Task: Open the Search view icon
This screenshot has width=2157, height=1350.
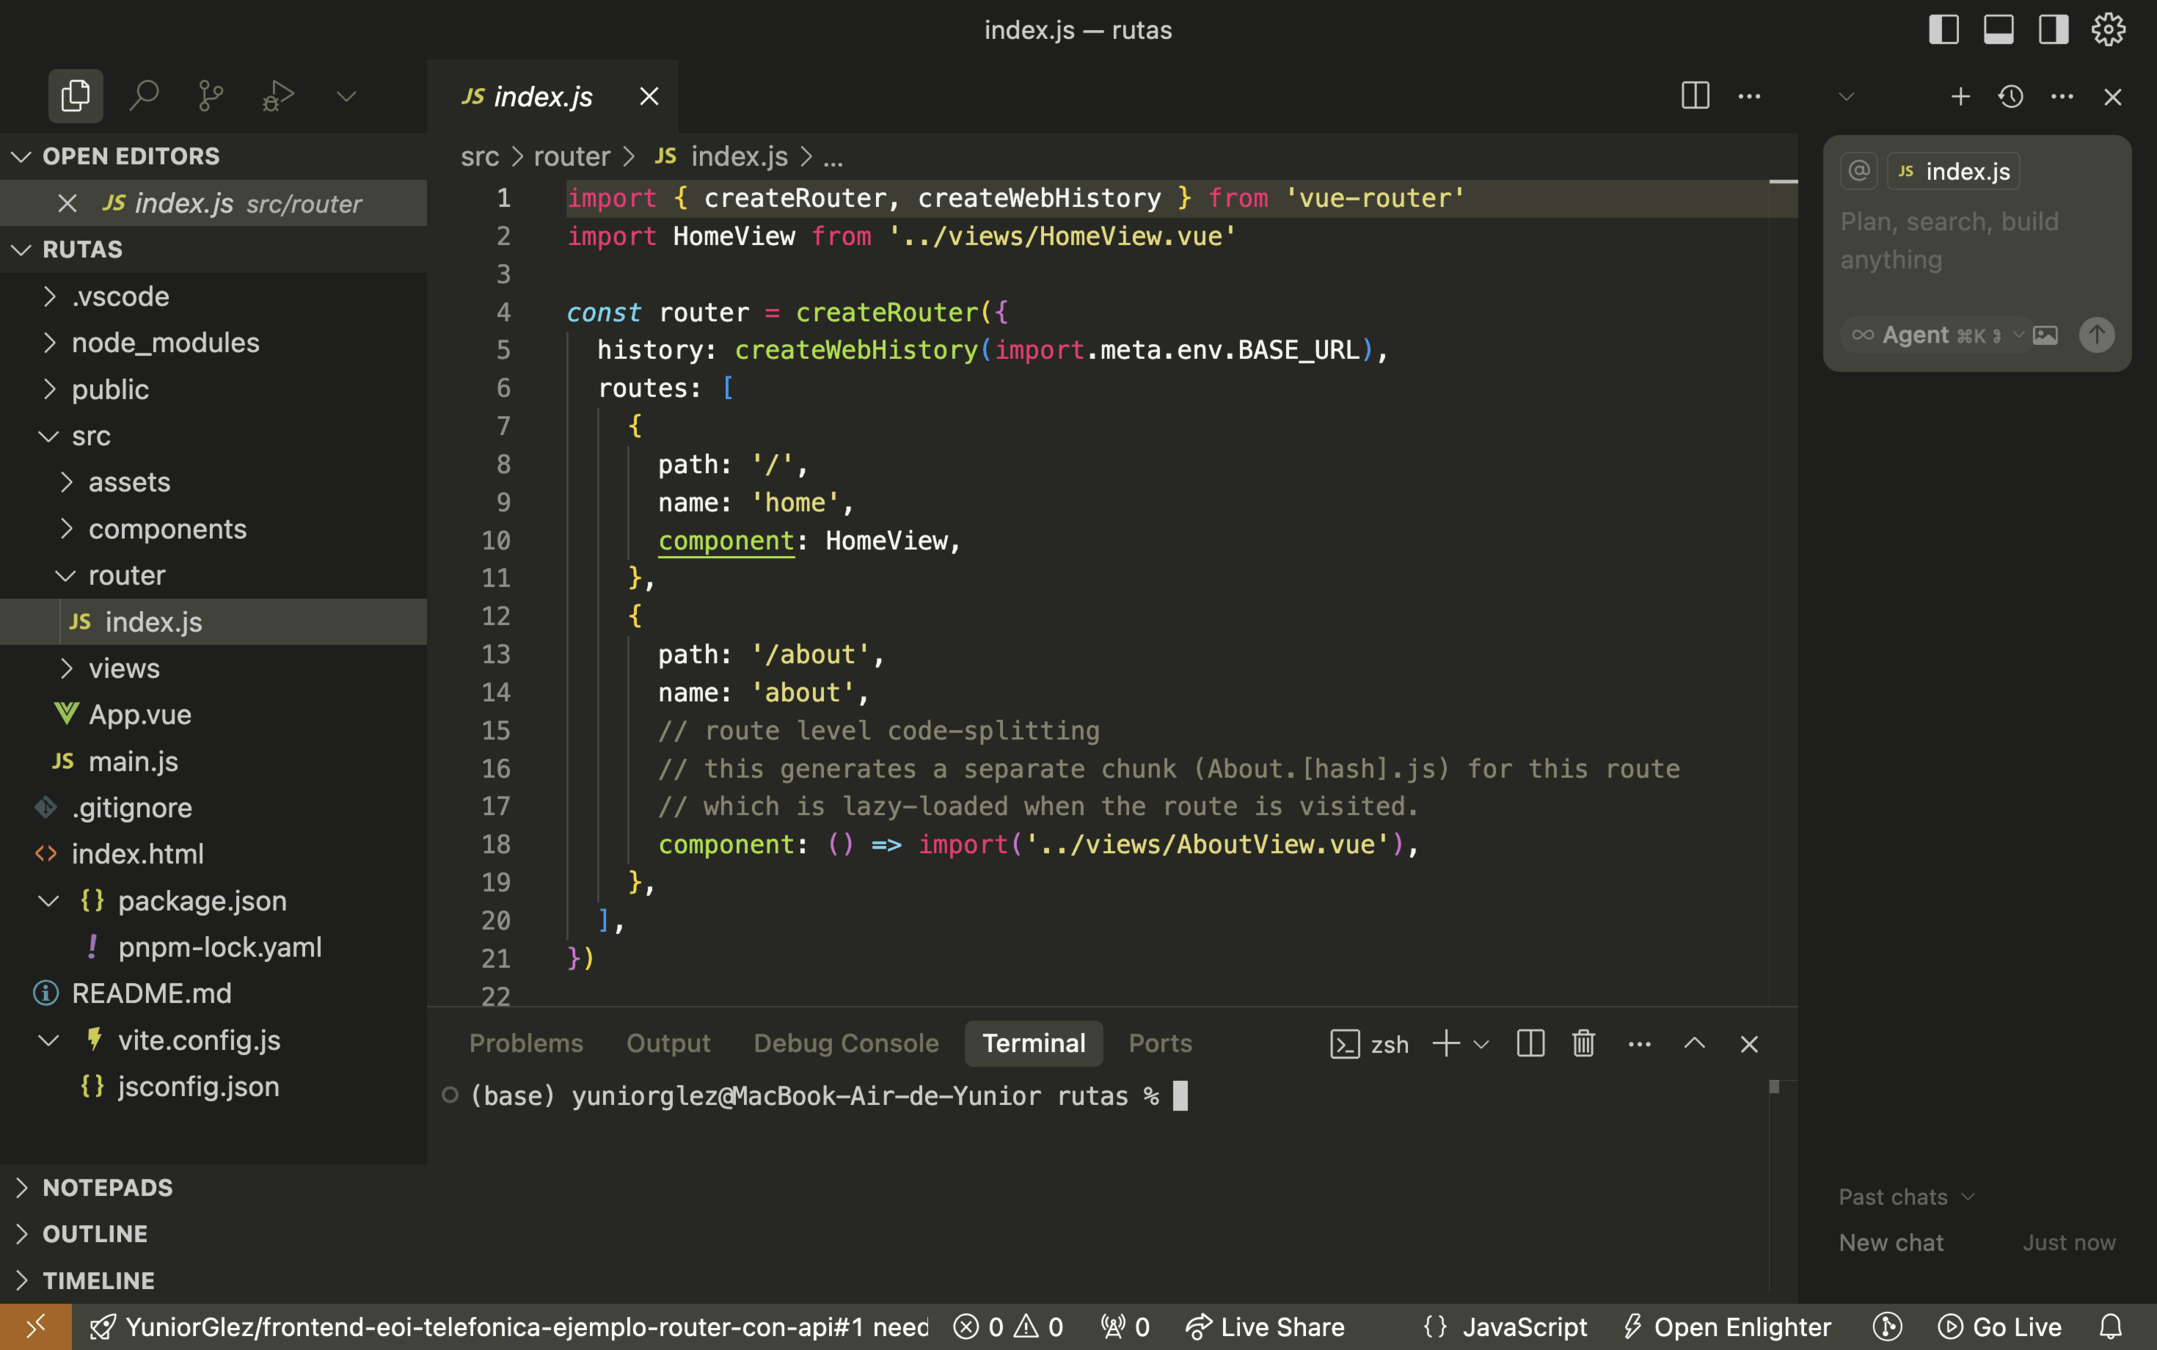Action: coord(144,96)
